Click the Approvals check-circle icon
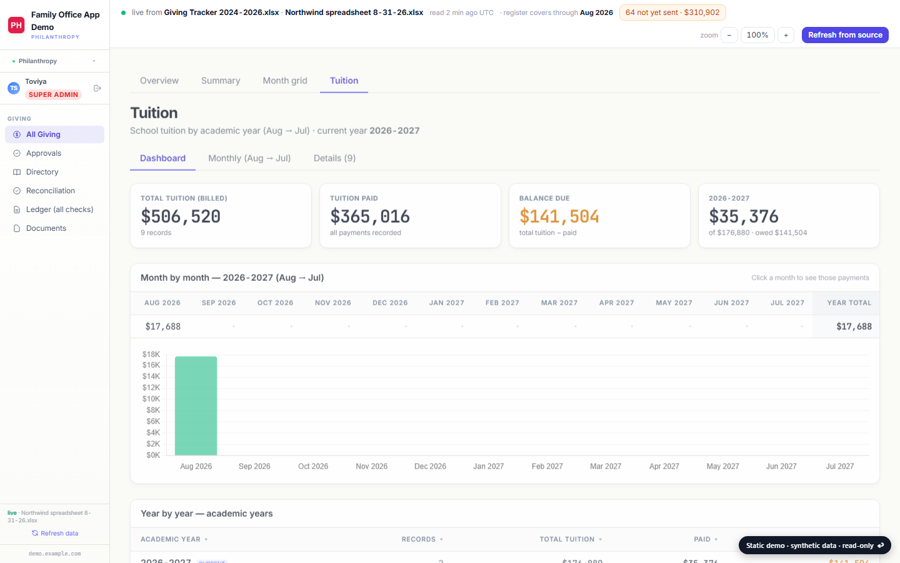900x563 pixels. click(17, 153)
